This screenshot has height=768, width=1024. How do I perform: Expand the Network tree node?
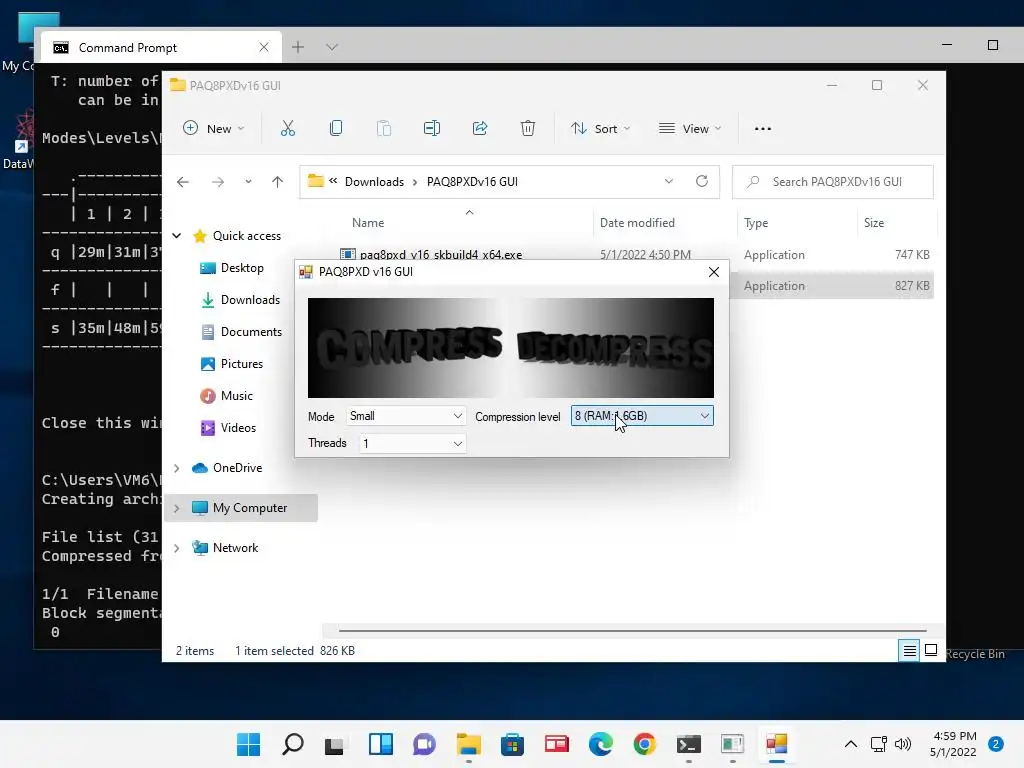tap(176, 548)
